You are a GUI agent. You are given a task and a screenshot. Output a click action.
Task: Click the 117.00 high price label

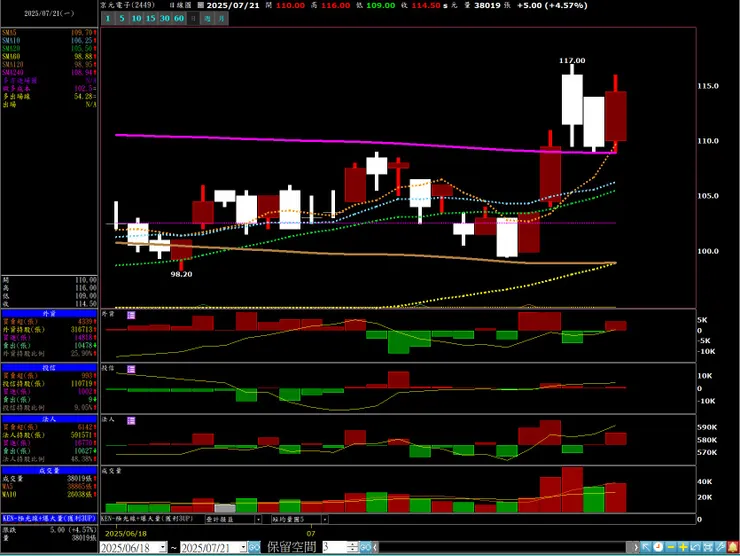(572, 60)
